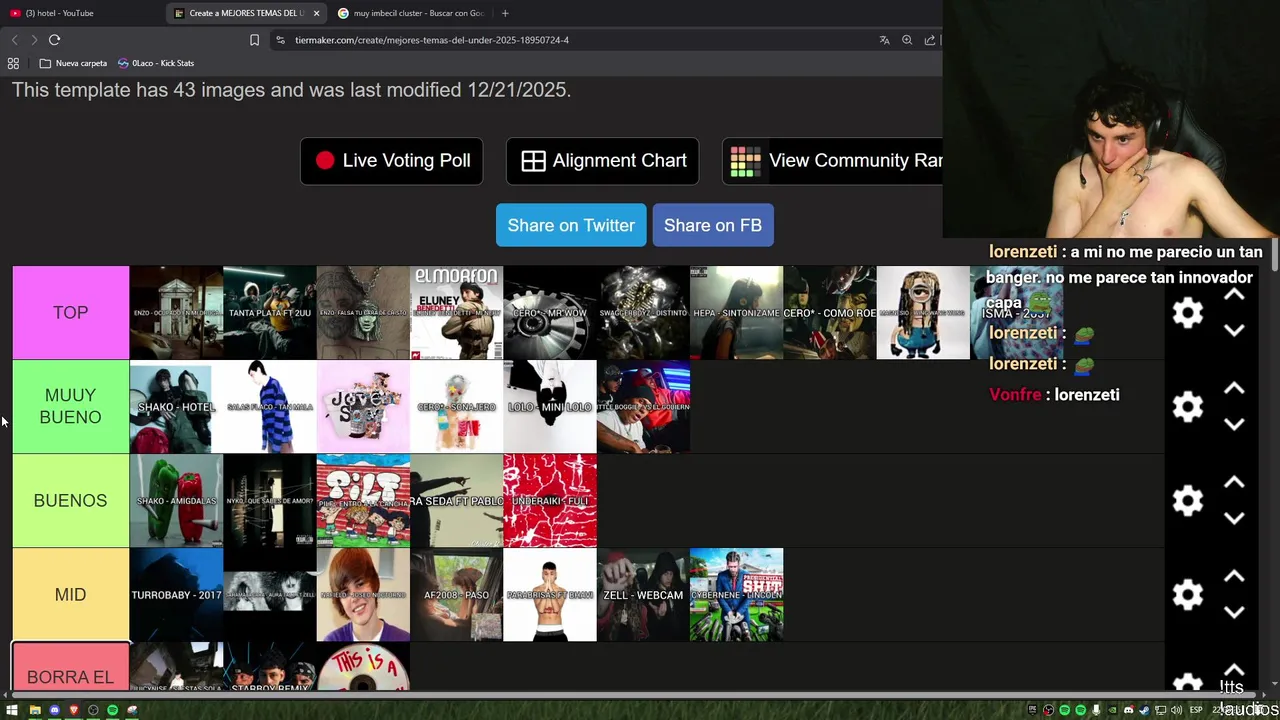Move MID row up with chevron
The height and width of the screenshot is (720, 1280).
coord(1234,577)
